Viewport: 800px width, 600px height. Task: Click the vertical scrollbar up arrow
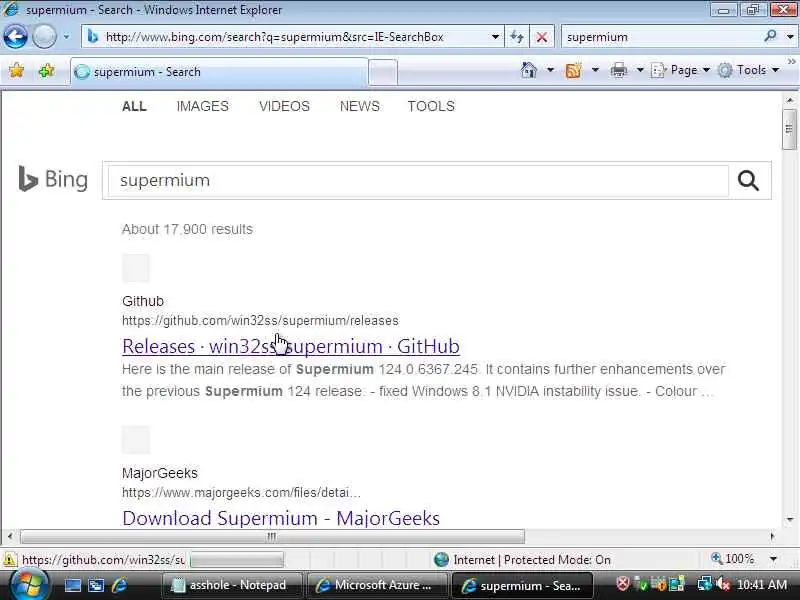(x=790, y=100)
